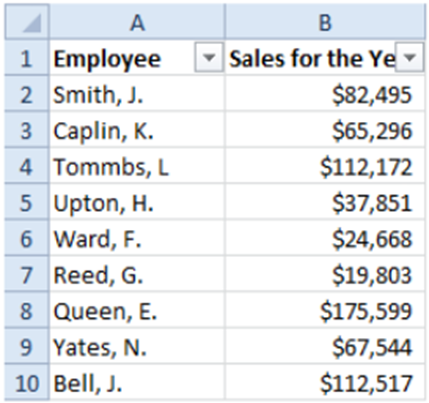Select the $112,517 sales cell

click(x=325, y=382)
